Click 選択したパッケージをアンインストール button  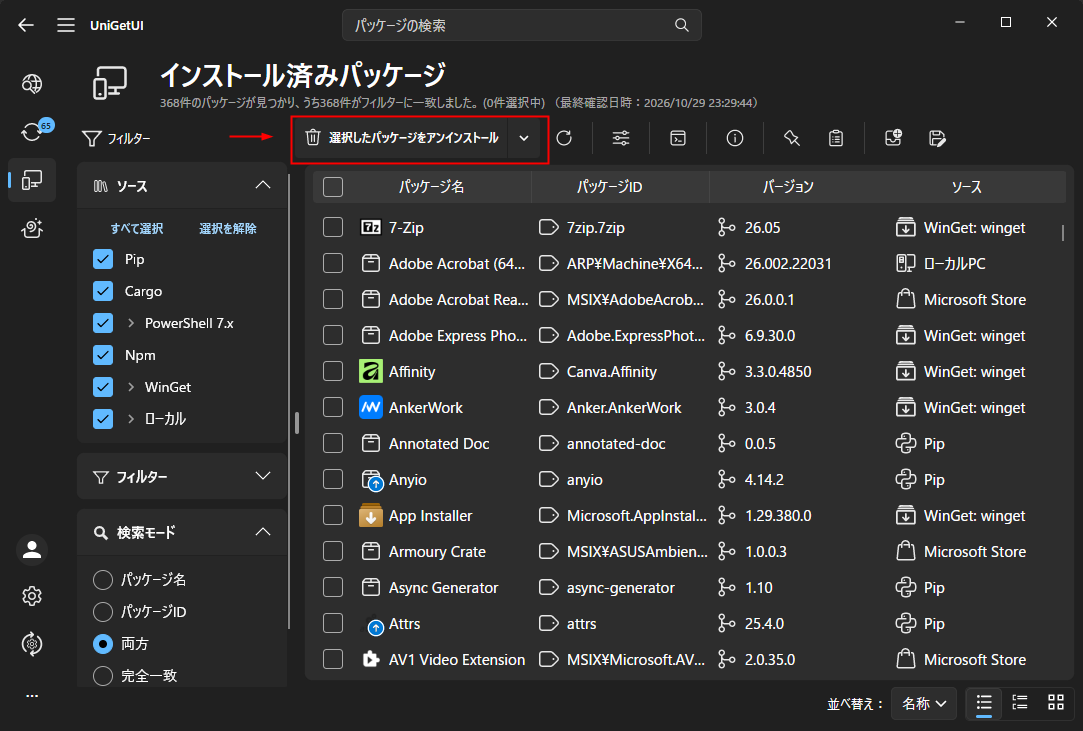pos(401,138)
